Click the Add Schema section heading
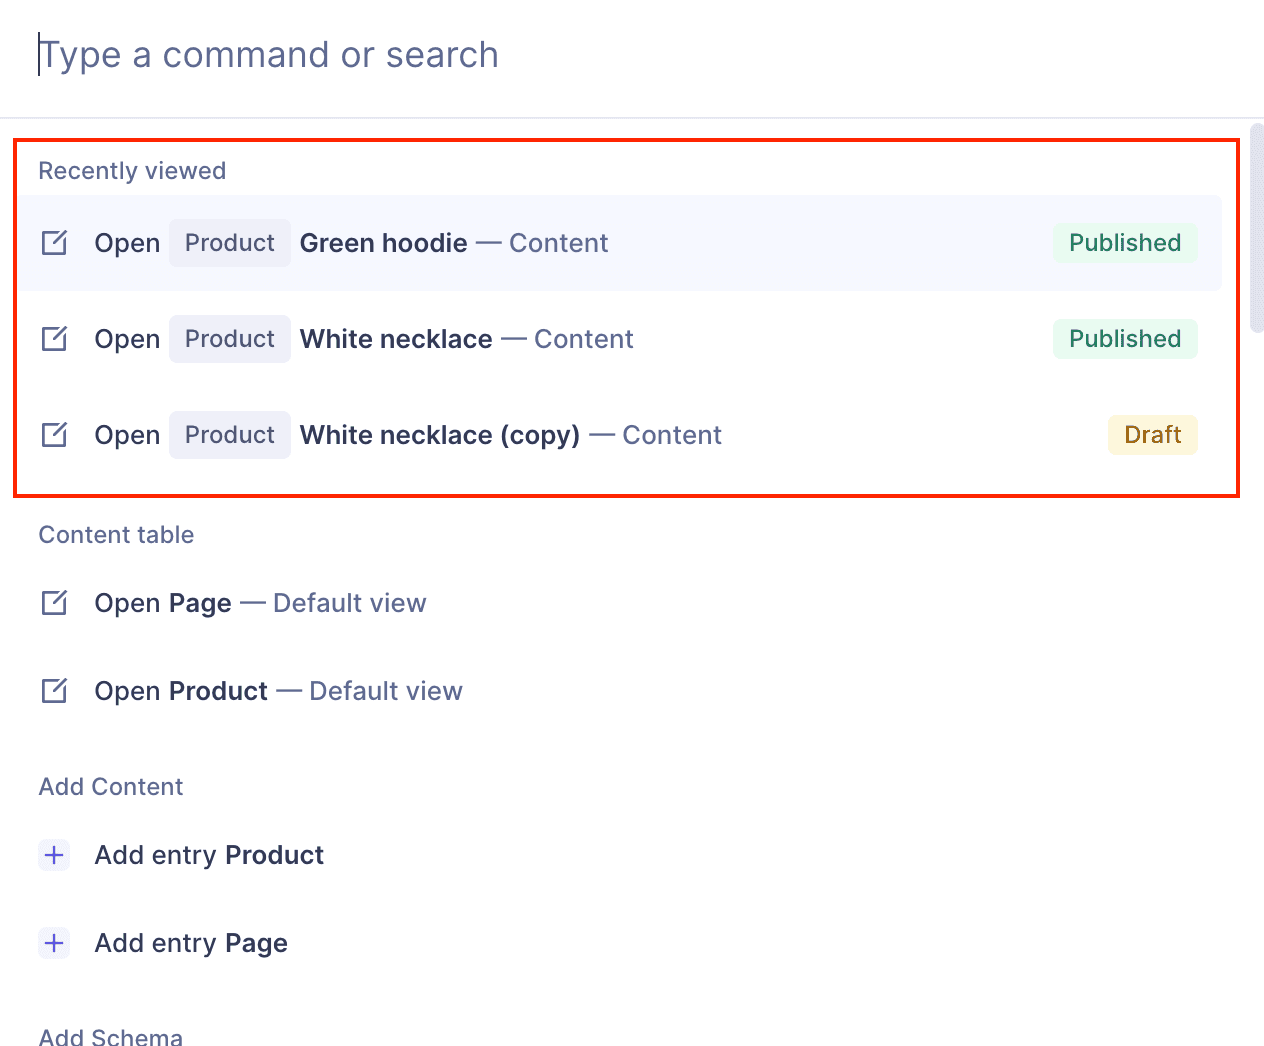 [x=110, y=1037]
